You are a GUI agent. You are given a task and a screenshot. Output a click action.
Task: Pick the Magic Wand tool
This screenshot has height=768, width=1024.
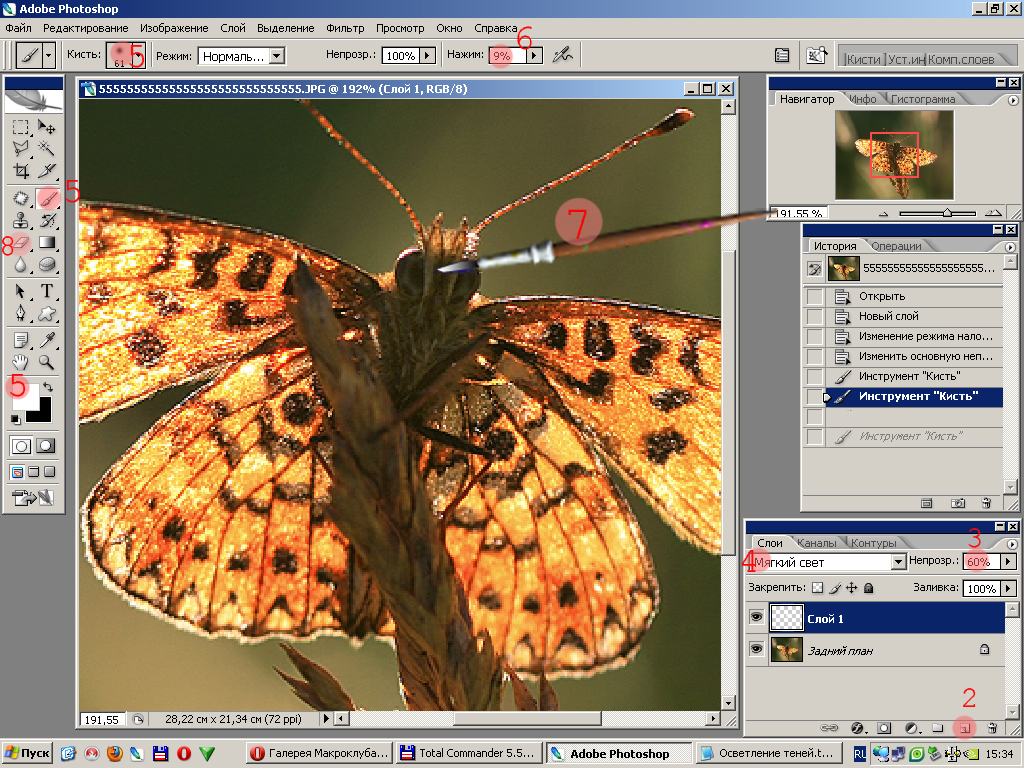coord(46,148)
